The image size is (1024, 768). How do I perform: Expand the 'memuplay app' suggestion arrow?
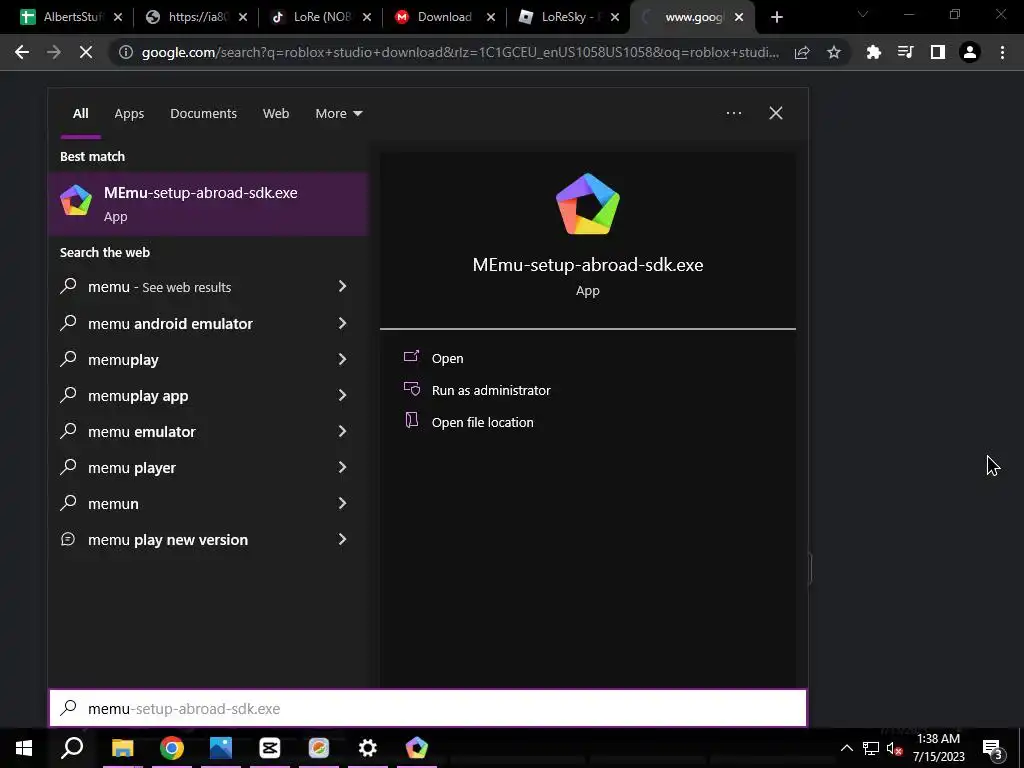pyautogui.click(x=342, y=394)
